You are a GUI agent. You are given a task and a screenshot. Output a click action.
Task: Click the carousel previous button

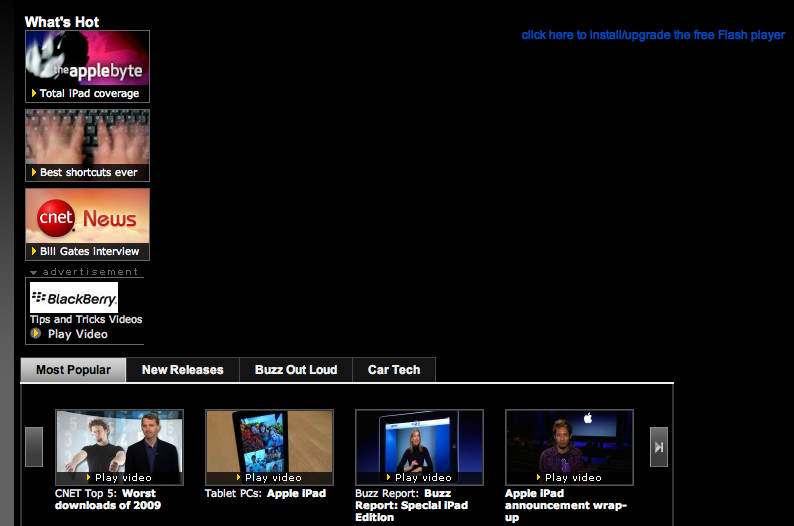click(x=34, y=447)
